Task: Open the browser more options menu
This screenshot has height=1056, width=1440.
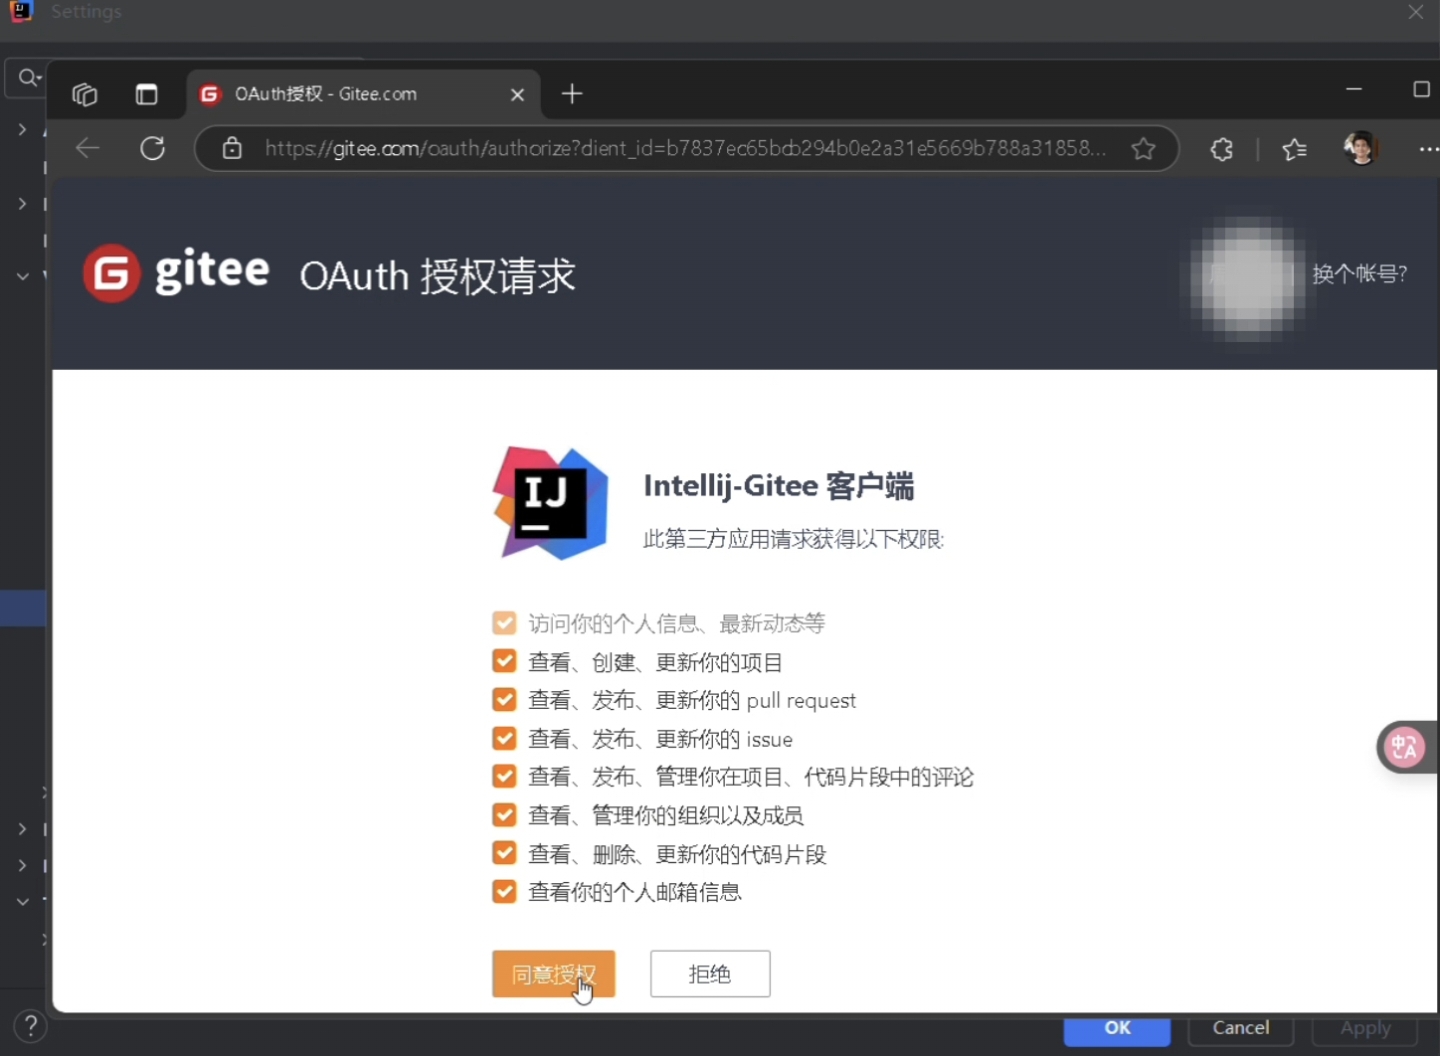Action: [1428, 149]
